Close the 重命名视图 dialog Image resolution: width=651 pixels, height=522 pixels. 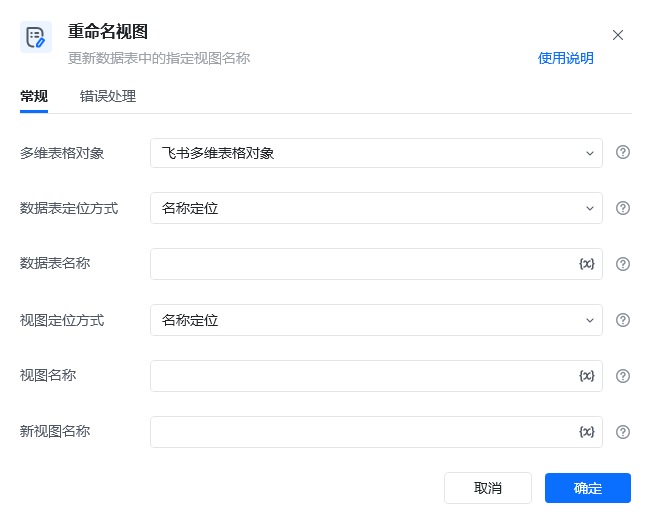coord(618,35)
